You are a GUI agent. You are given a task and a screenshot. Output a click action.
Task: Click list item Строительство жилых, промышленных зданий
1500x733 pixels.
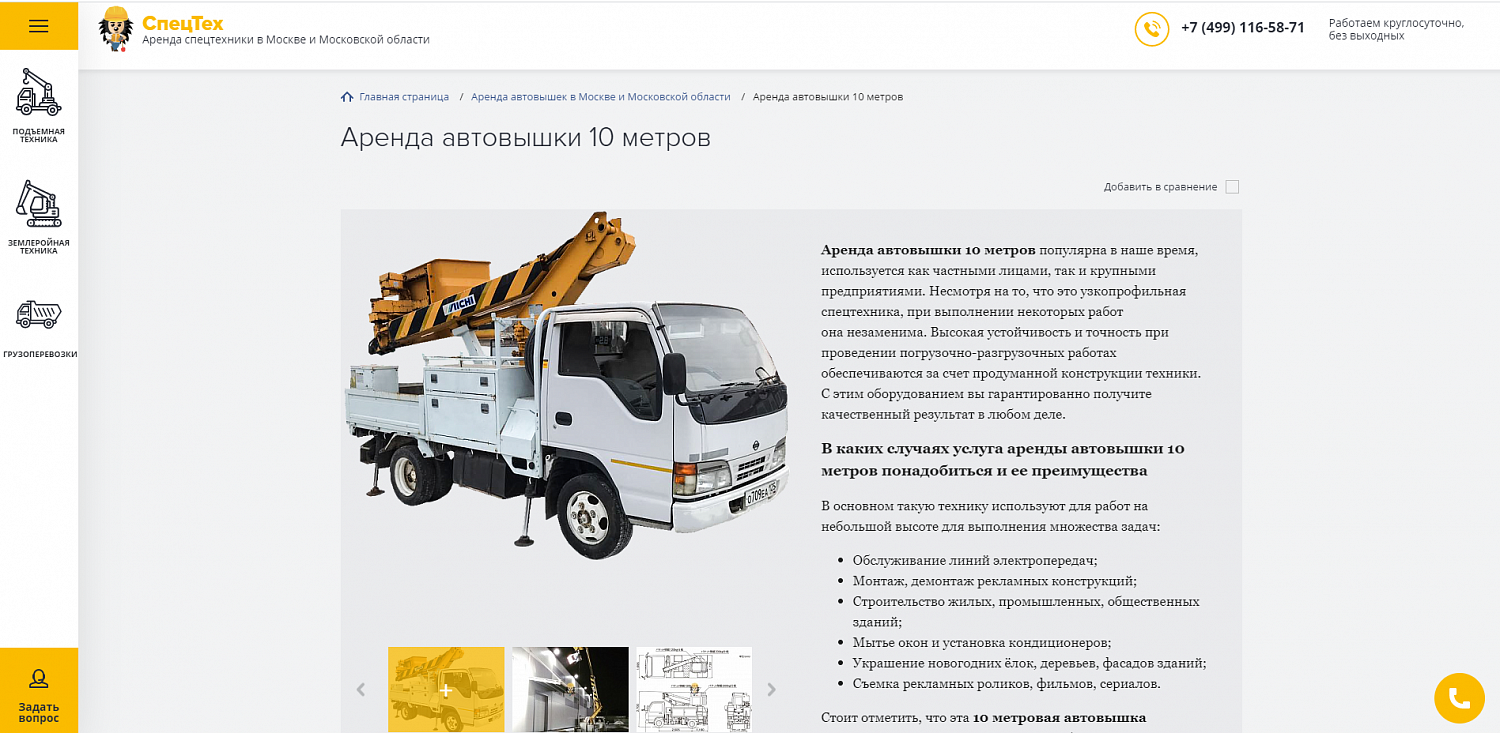tap(1026, 611)
